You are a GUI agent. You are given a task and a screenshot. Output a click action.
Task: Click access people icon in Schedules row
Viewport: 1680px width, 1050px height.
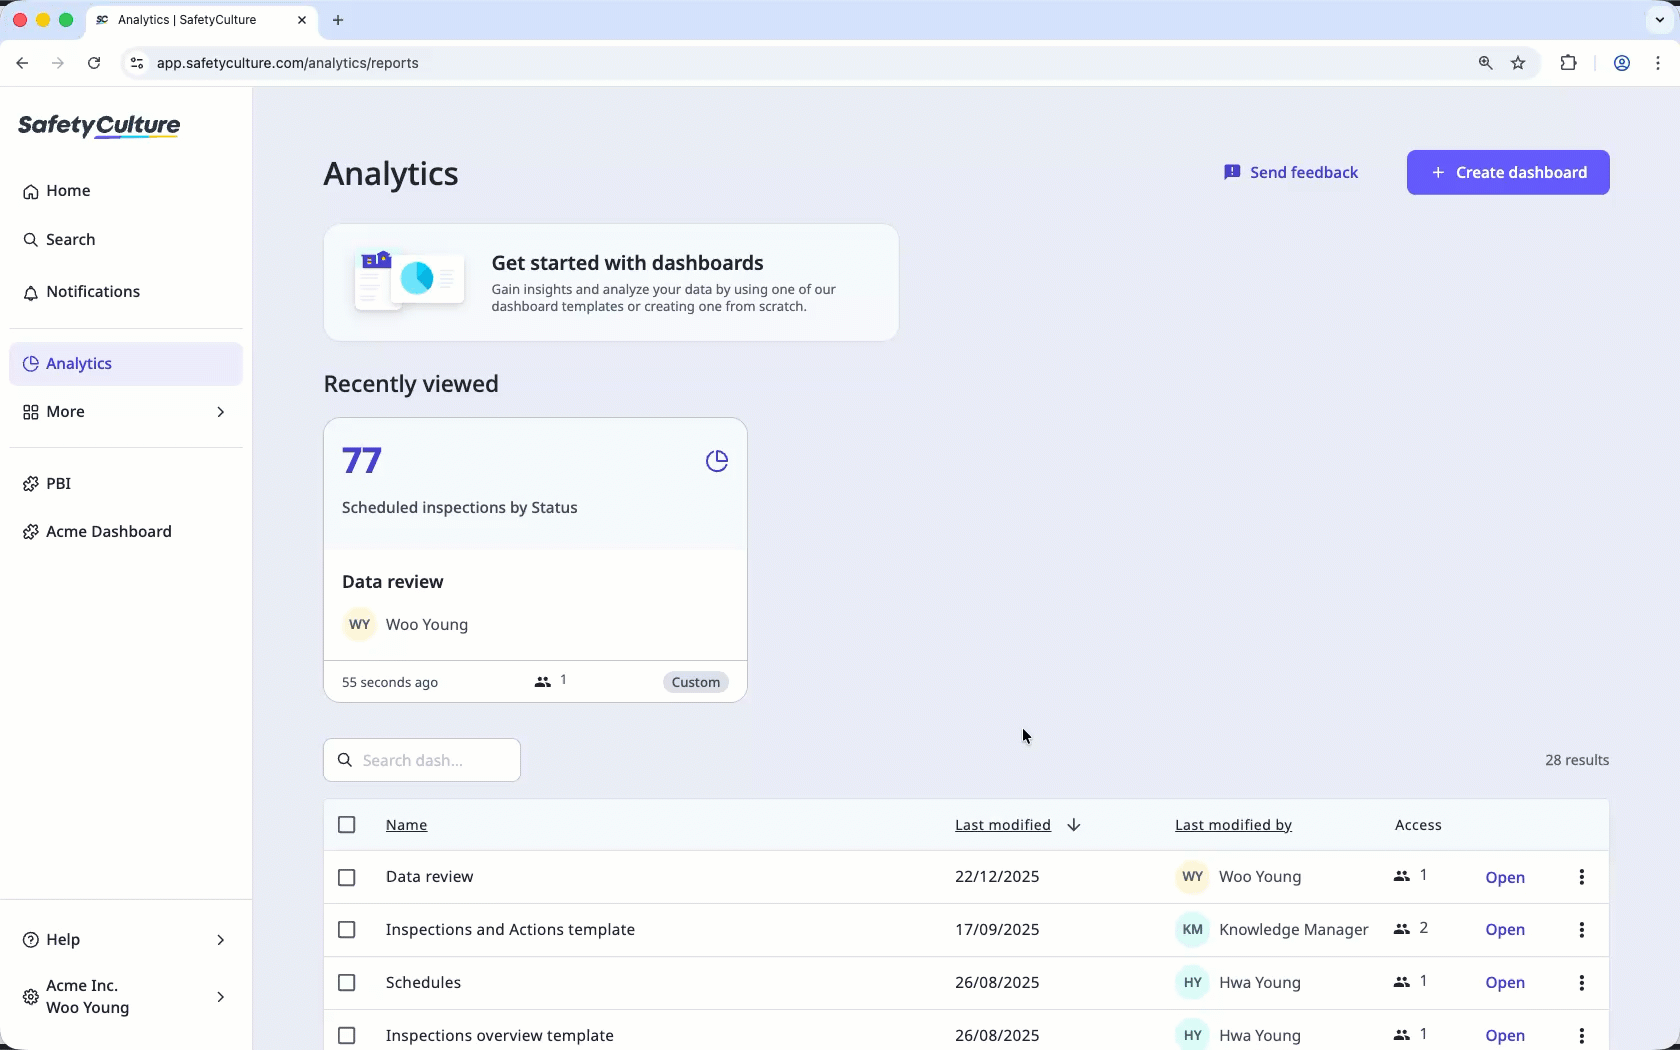pyautogui.click(x=1402, y=982)
